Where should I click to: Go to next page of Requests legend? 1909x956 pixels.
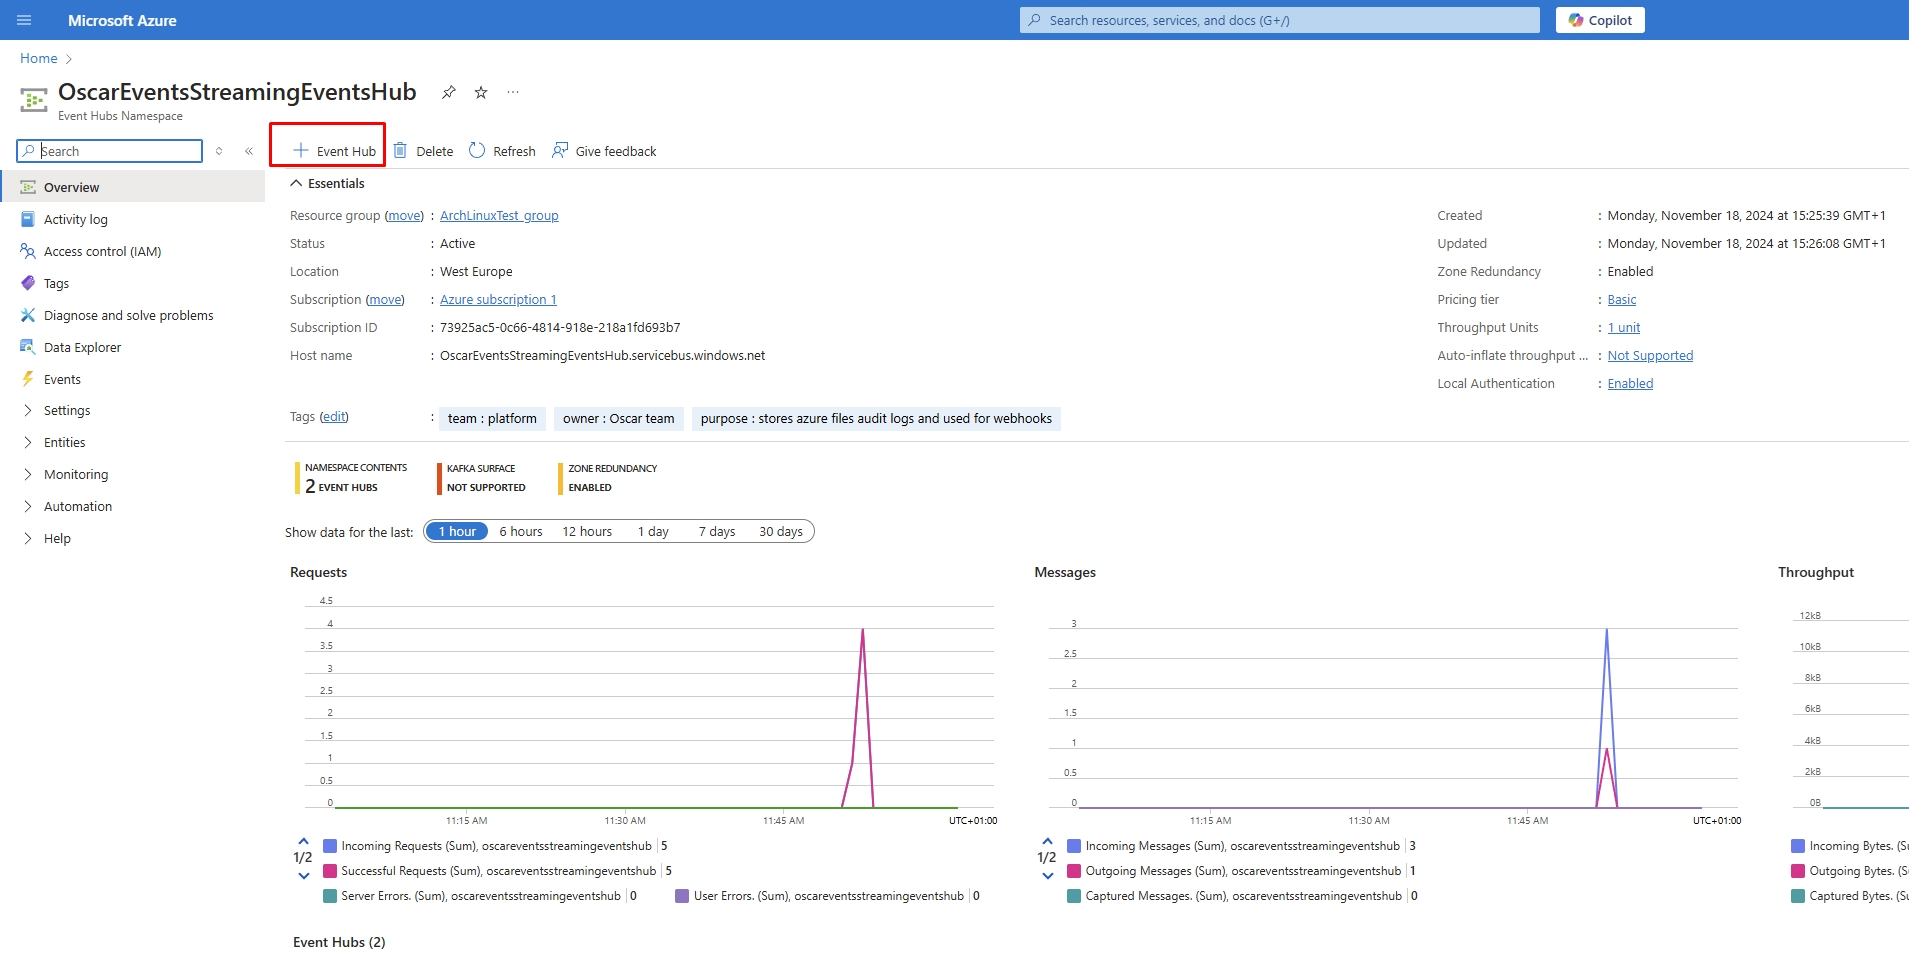tap(303, 876)
